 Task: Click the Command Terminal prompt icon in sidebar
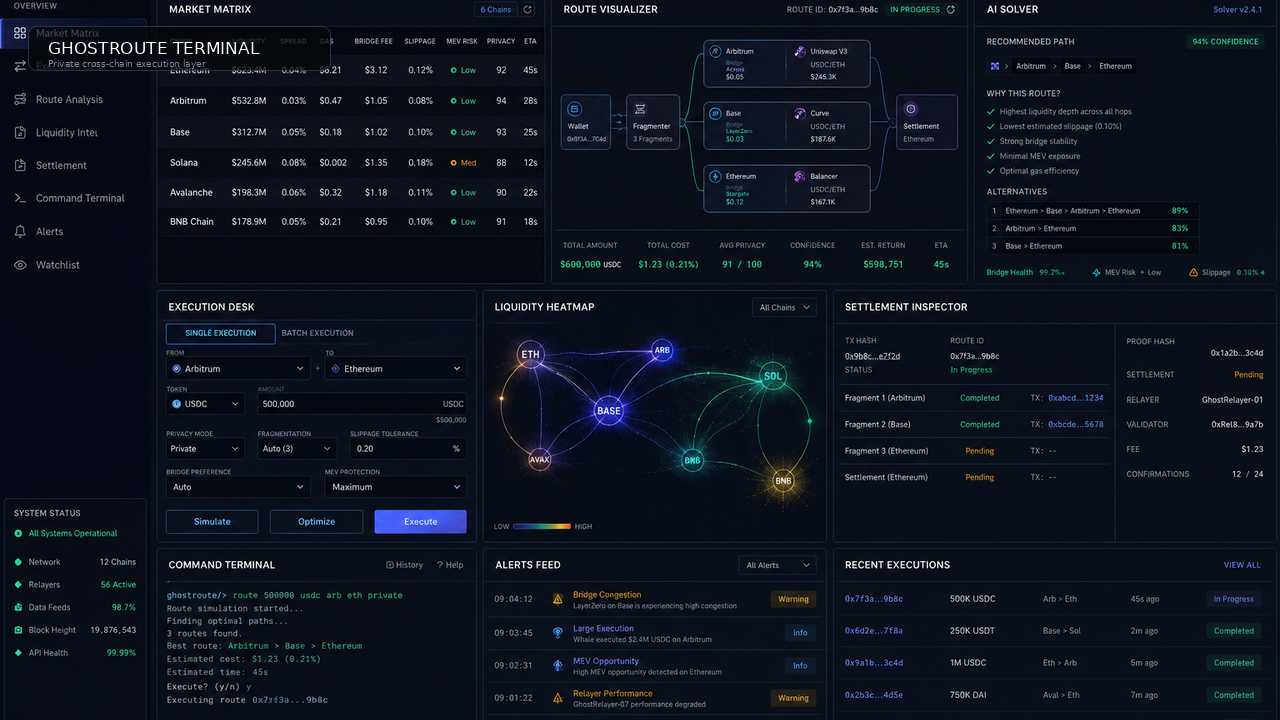20,198
